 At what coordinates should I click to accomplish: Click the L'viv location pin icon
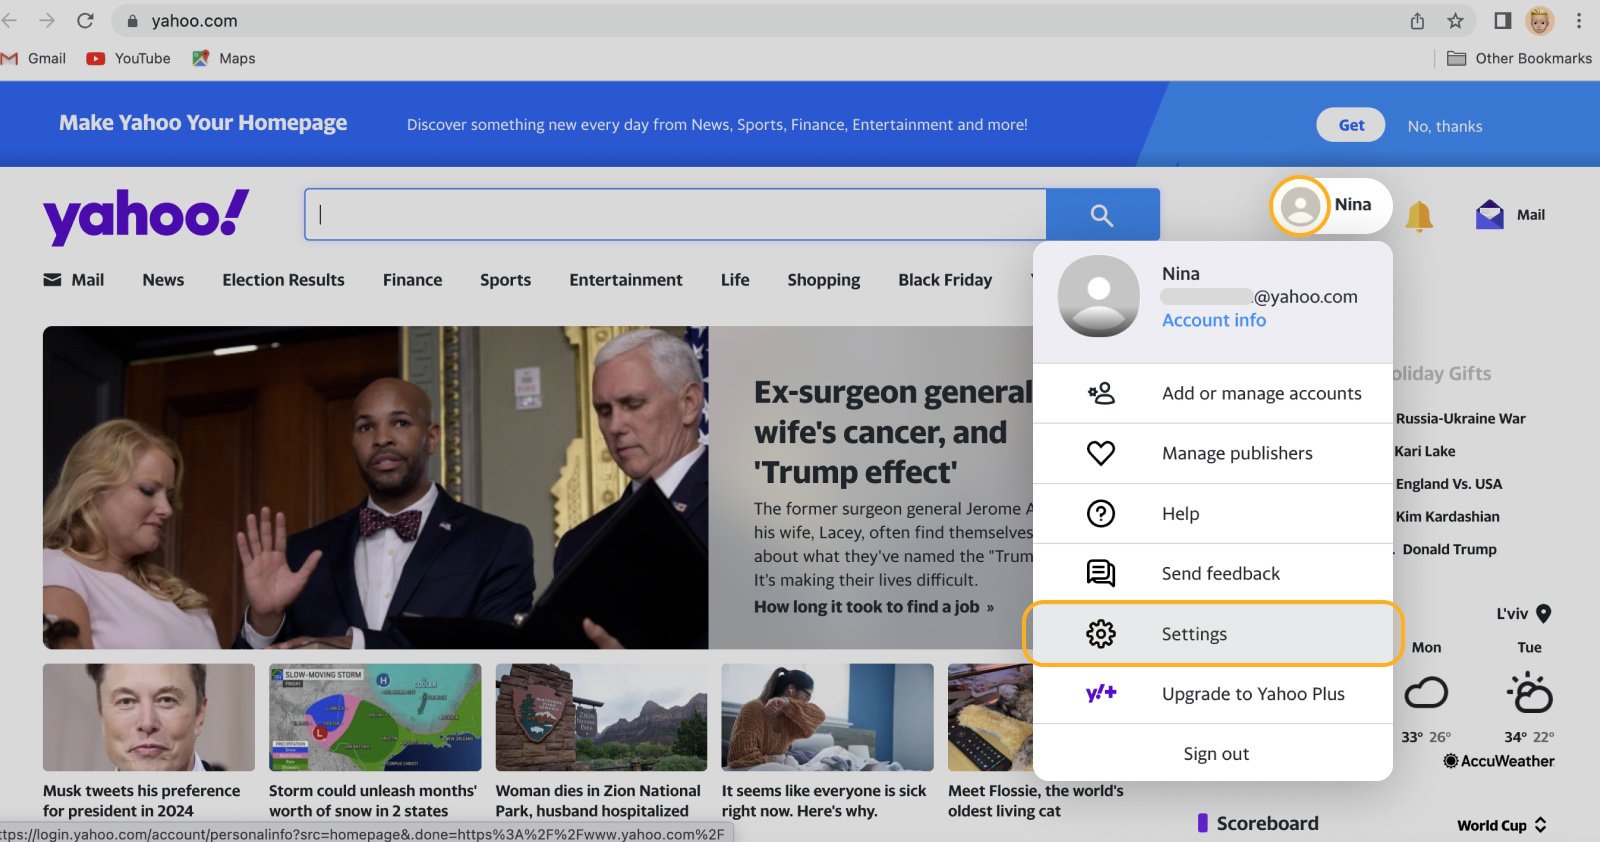pos(1543,613)
